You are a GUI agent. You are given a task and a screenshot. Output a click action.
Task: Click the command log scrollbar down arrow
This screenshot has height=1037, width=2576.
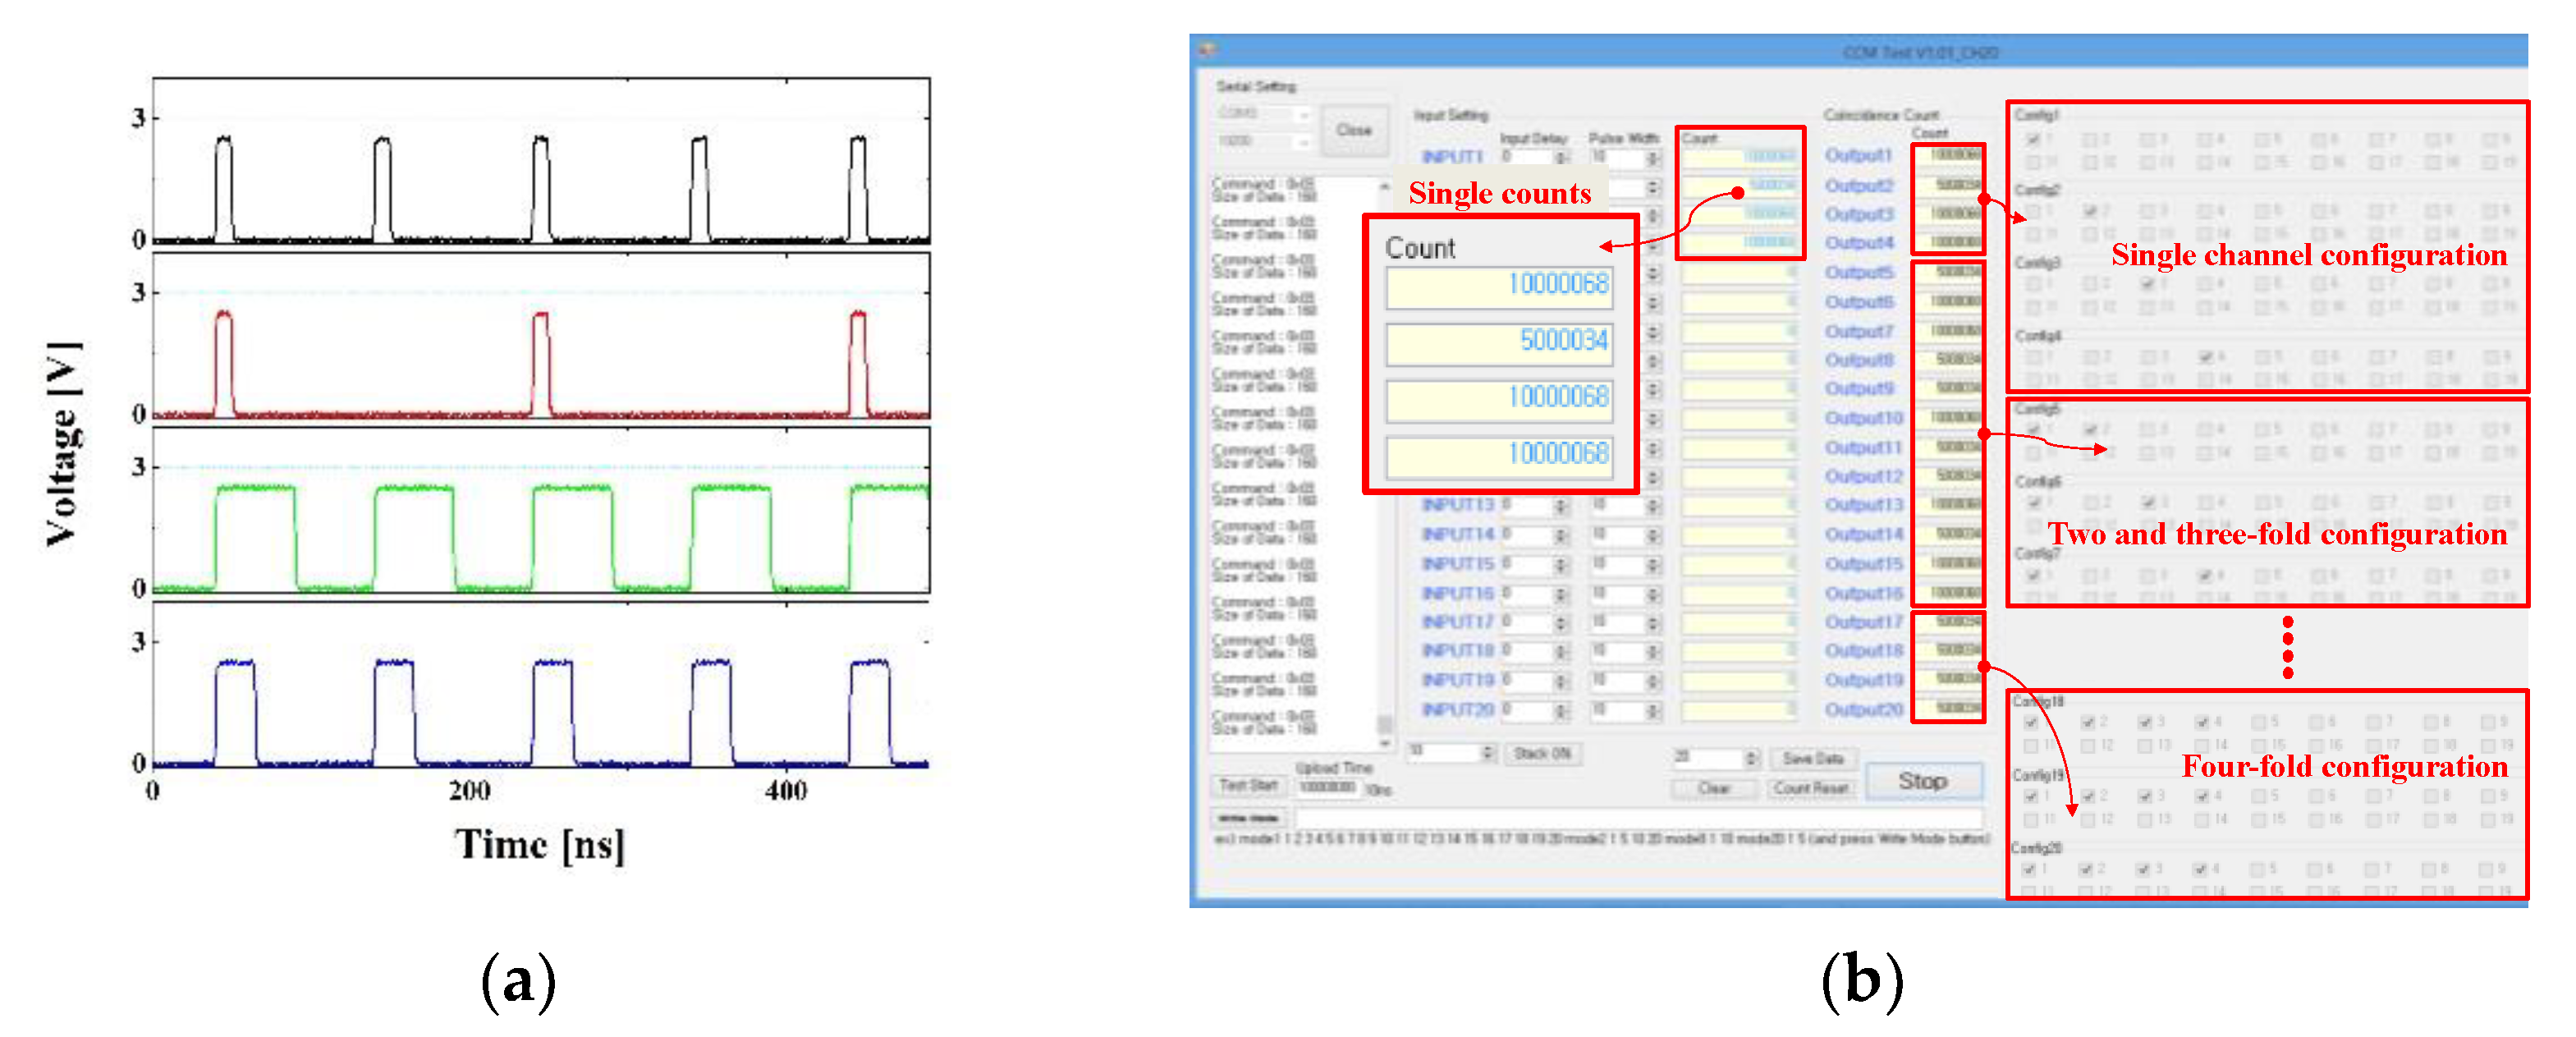(1384, 743)
